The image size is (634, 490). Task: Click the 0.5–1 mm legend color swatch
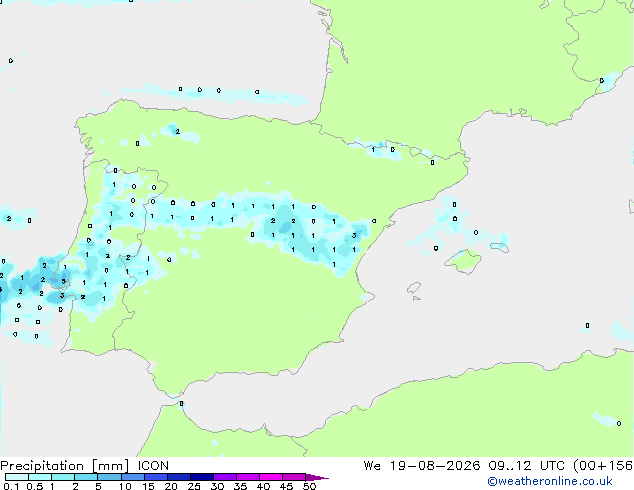click(40, 477)
